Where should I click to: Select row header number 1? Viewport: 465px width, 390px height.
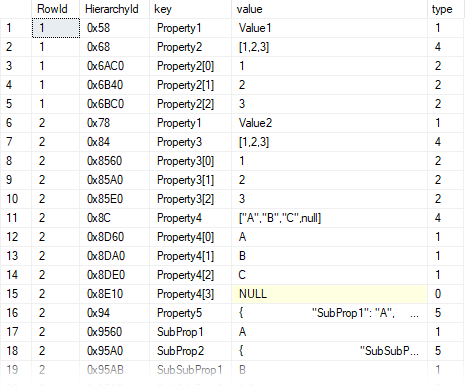16,28
